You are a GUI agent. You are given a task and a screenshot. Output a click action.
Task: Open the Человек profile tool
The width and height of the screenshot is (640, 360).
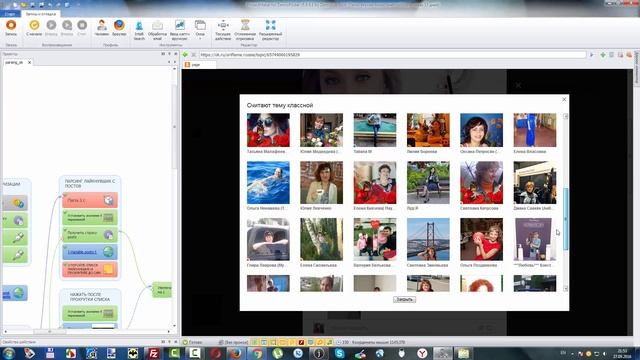coord(102,28)
